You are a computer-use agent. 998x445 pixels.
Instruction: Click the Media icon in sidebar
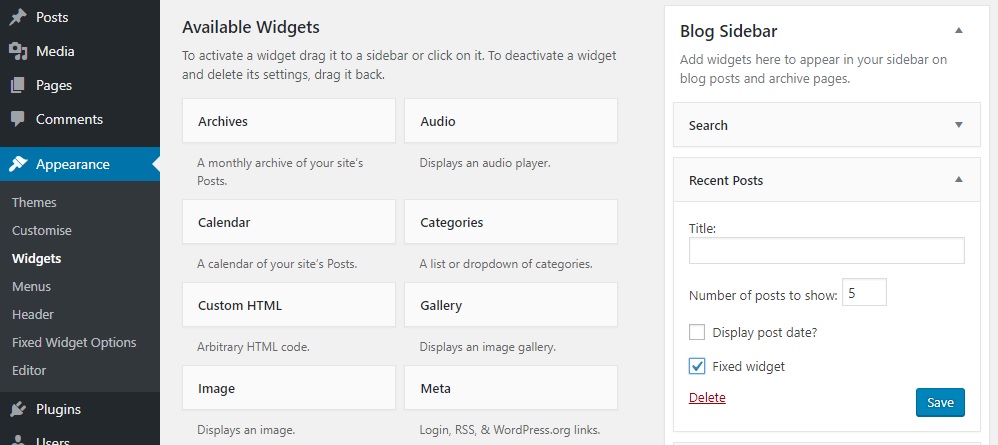point(18,52)
